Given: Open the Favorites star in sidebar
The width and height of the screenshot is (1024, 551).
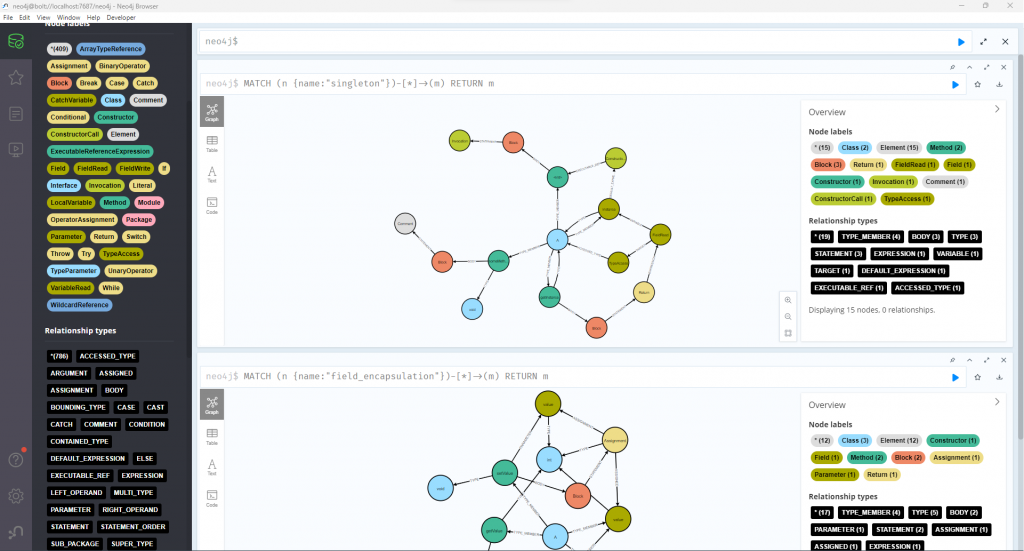Looking at the screenshot, I should pyautogui.click(x=16, y=77).
